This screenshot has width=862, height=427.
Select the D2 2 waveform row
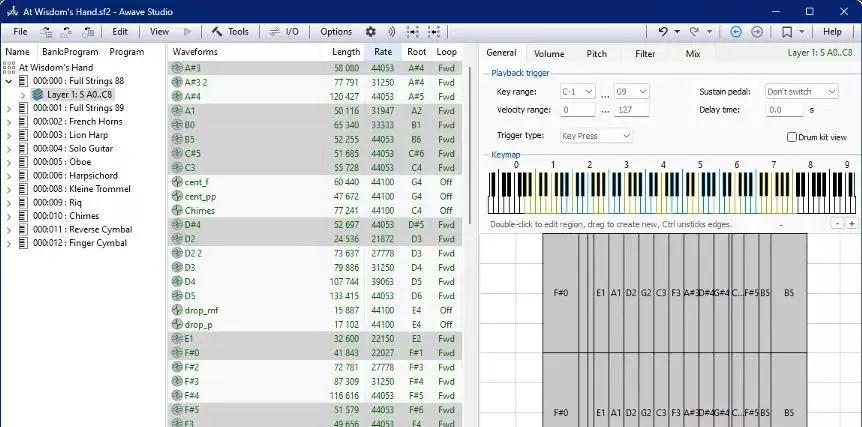(315, 253)
